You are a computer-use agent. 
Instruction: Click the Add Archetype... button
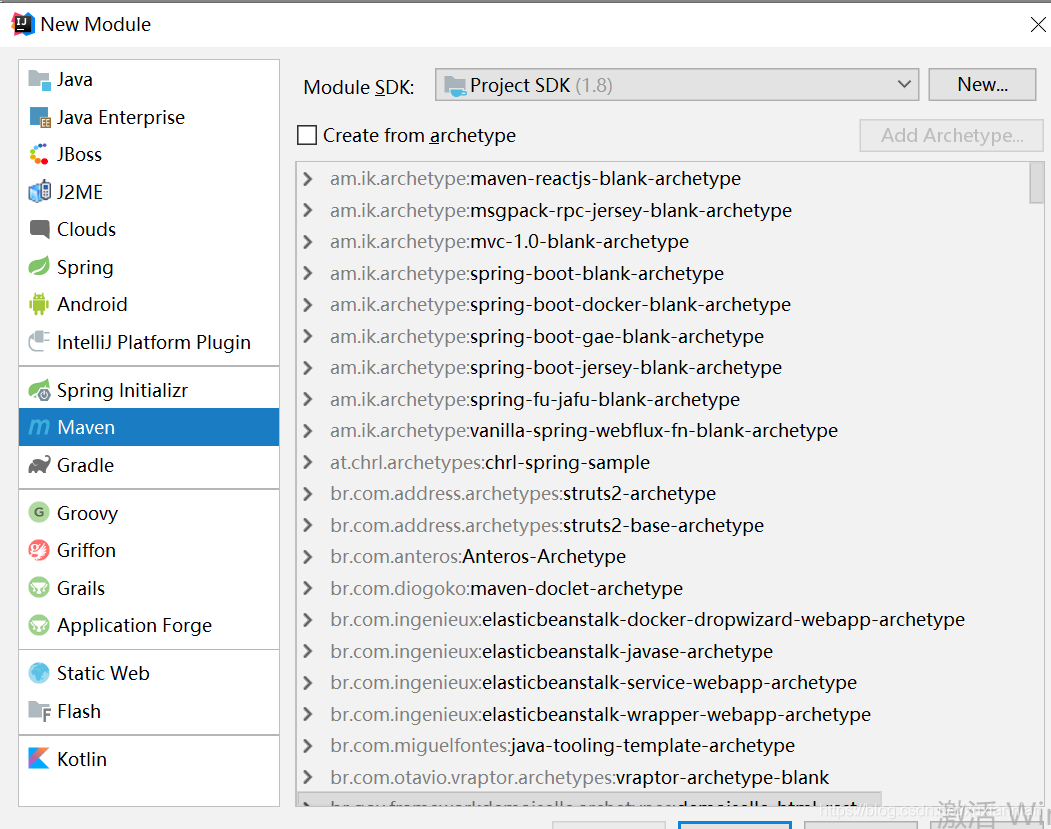click(951, 135)
